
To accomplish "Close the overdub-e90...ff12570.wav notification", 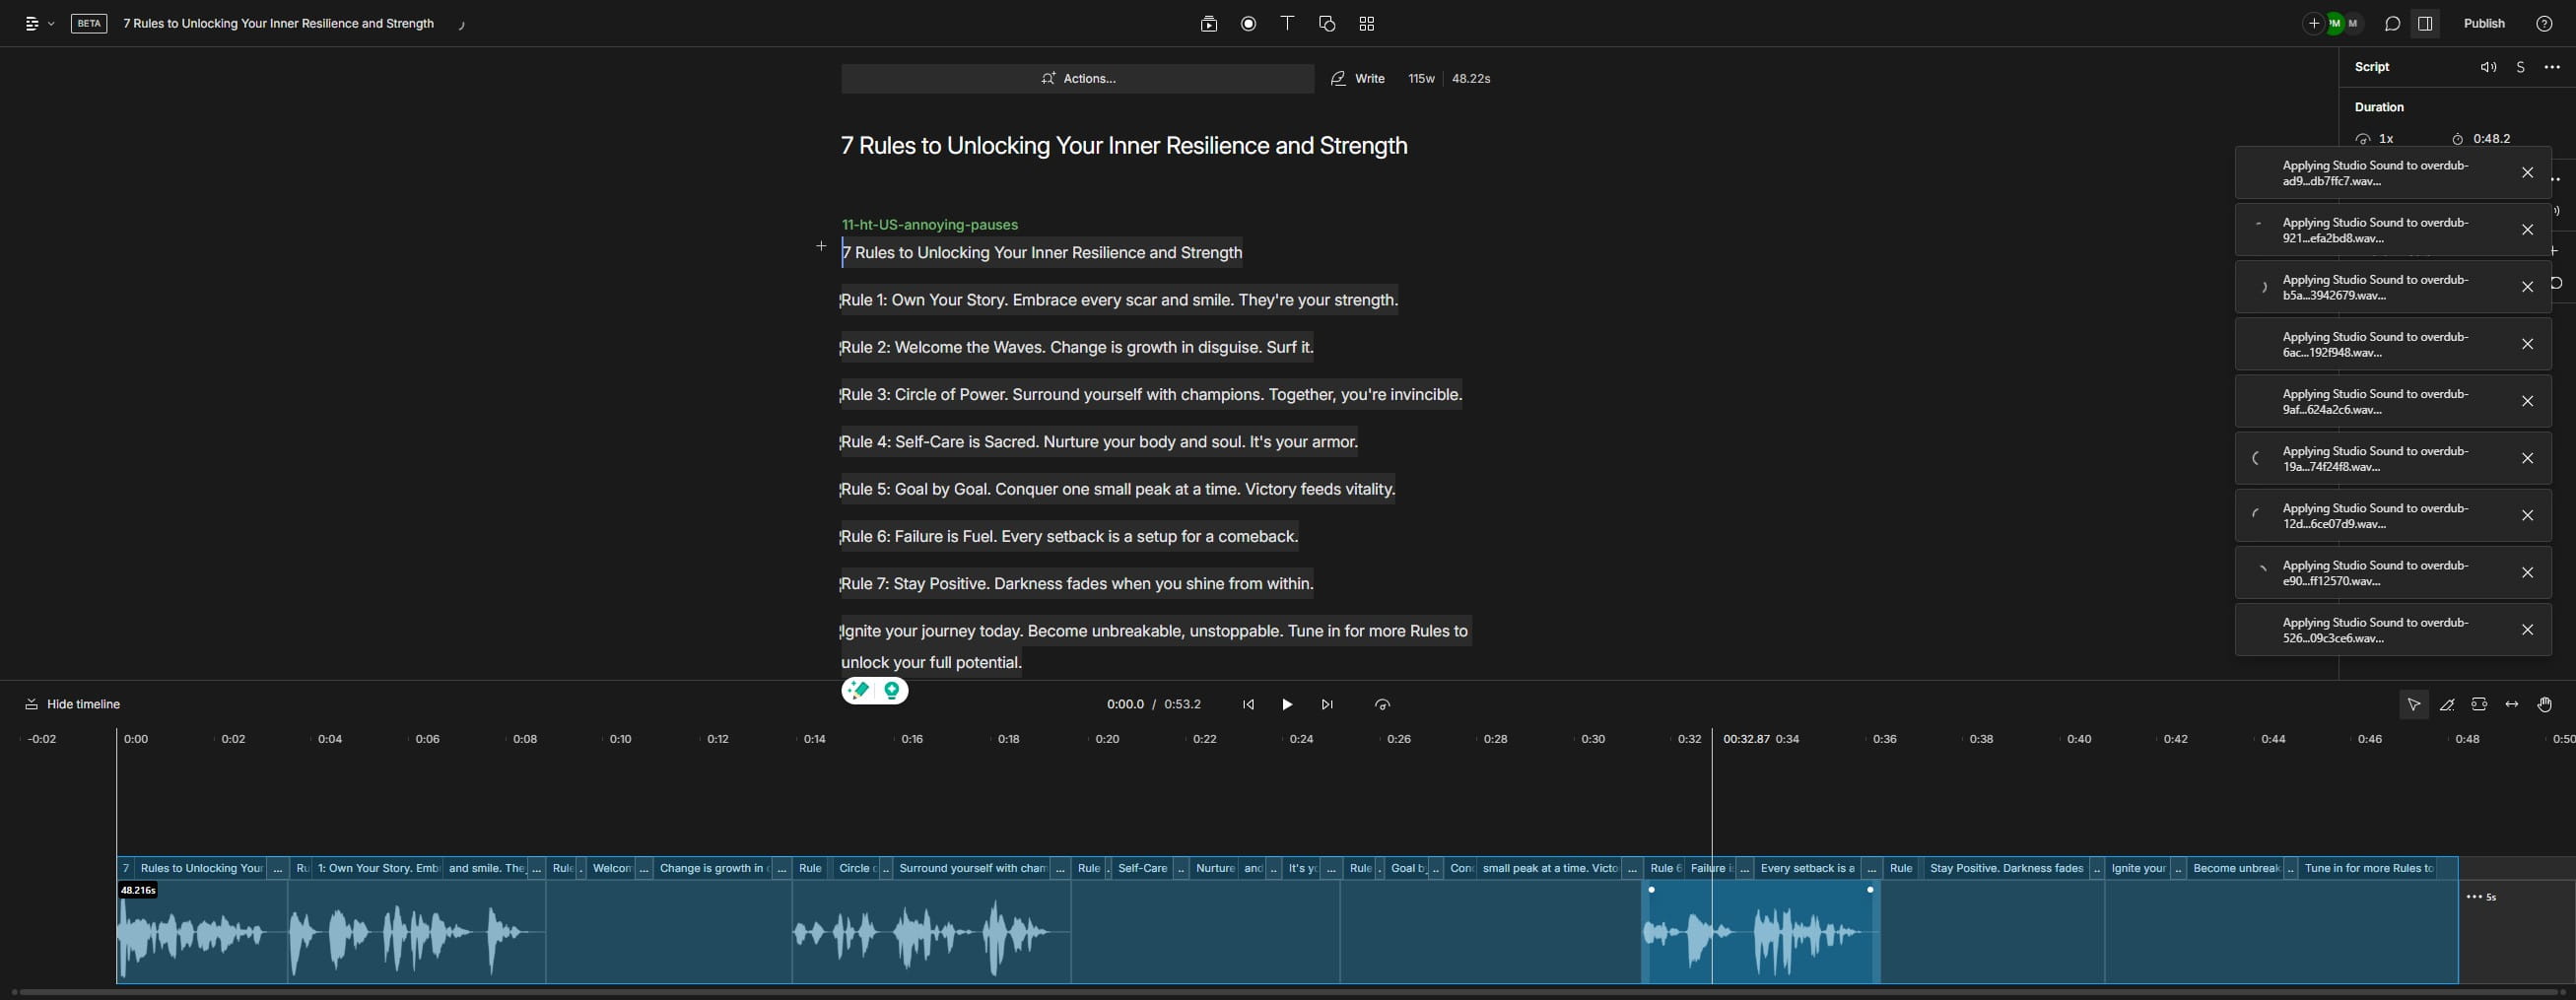I will point(2527,573).
